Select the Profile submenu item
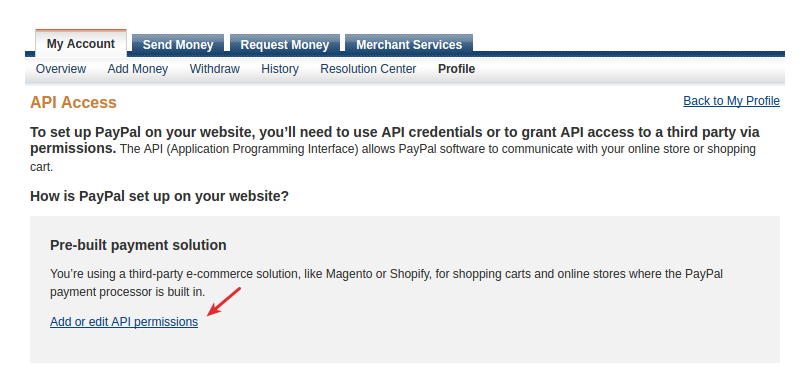The width and height of the screenshot is (811, 382). (457, 69)
